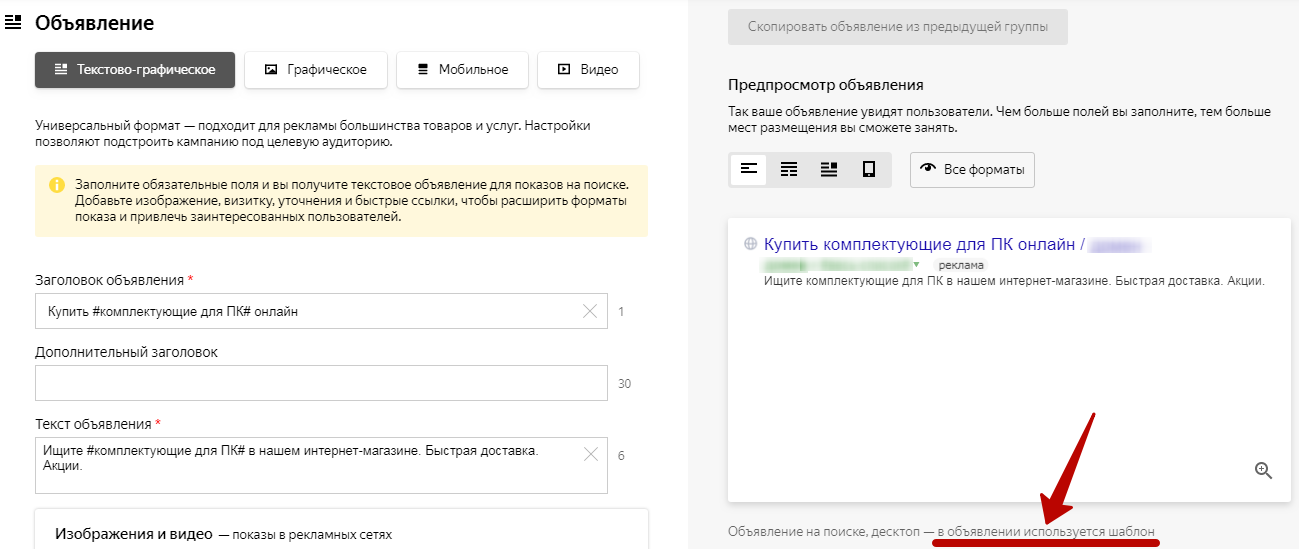
Task: Click Скопировать объявление из предыдущей группы button
Action: pyautogui.click(x=897, y=27)
